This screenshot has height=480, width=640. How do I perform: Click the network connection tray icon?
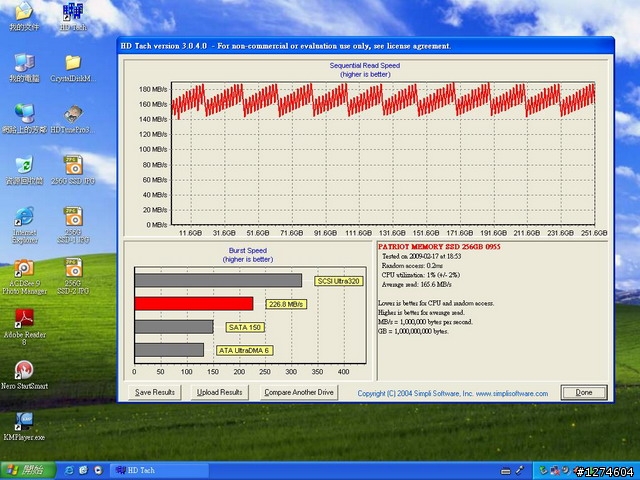[555, 470]
